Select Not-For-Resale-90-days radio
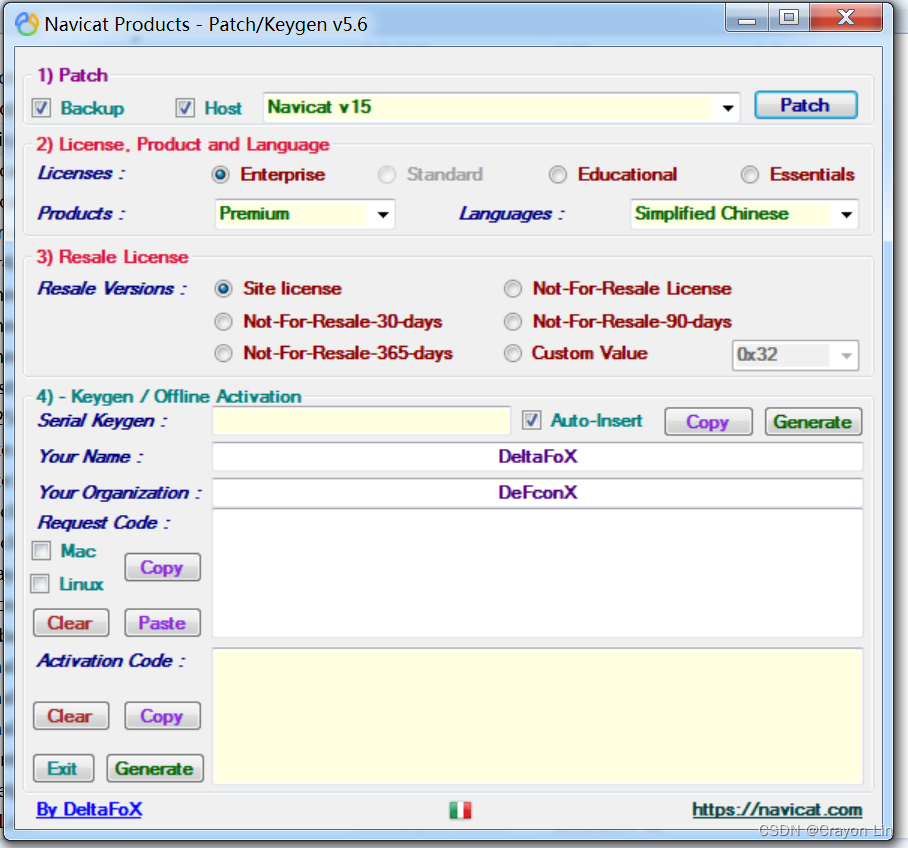 click(513, 321)
